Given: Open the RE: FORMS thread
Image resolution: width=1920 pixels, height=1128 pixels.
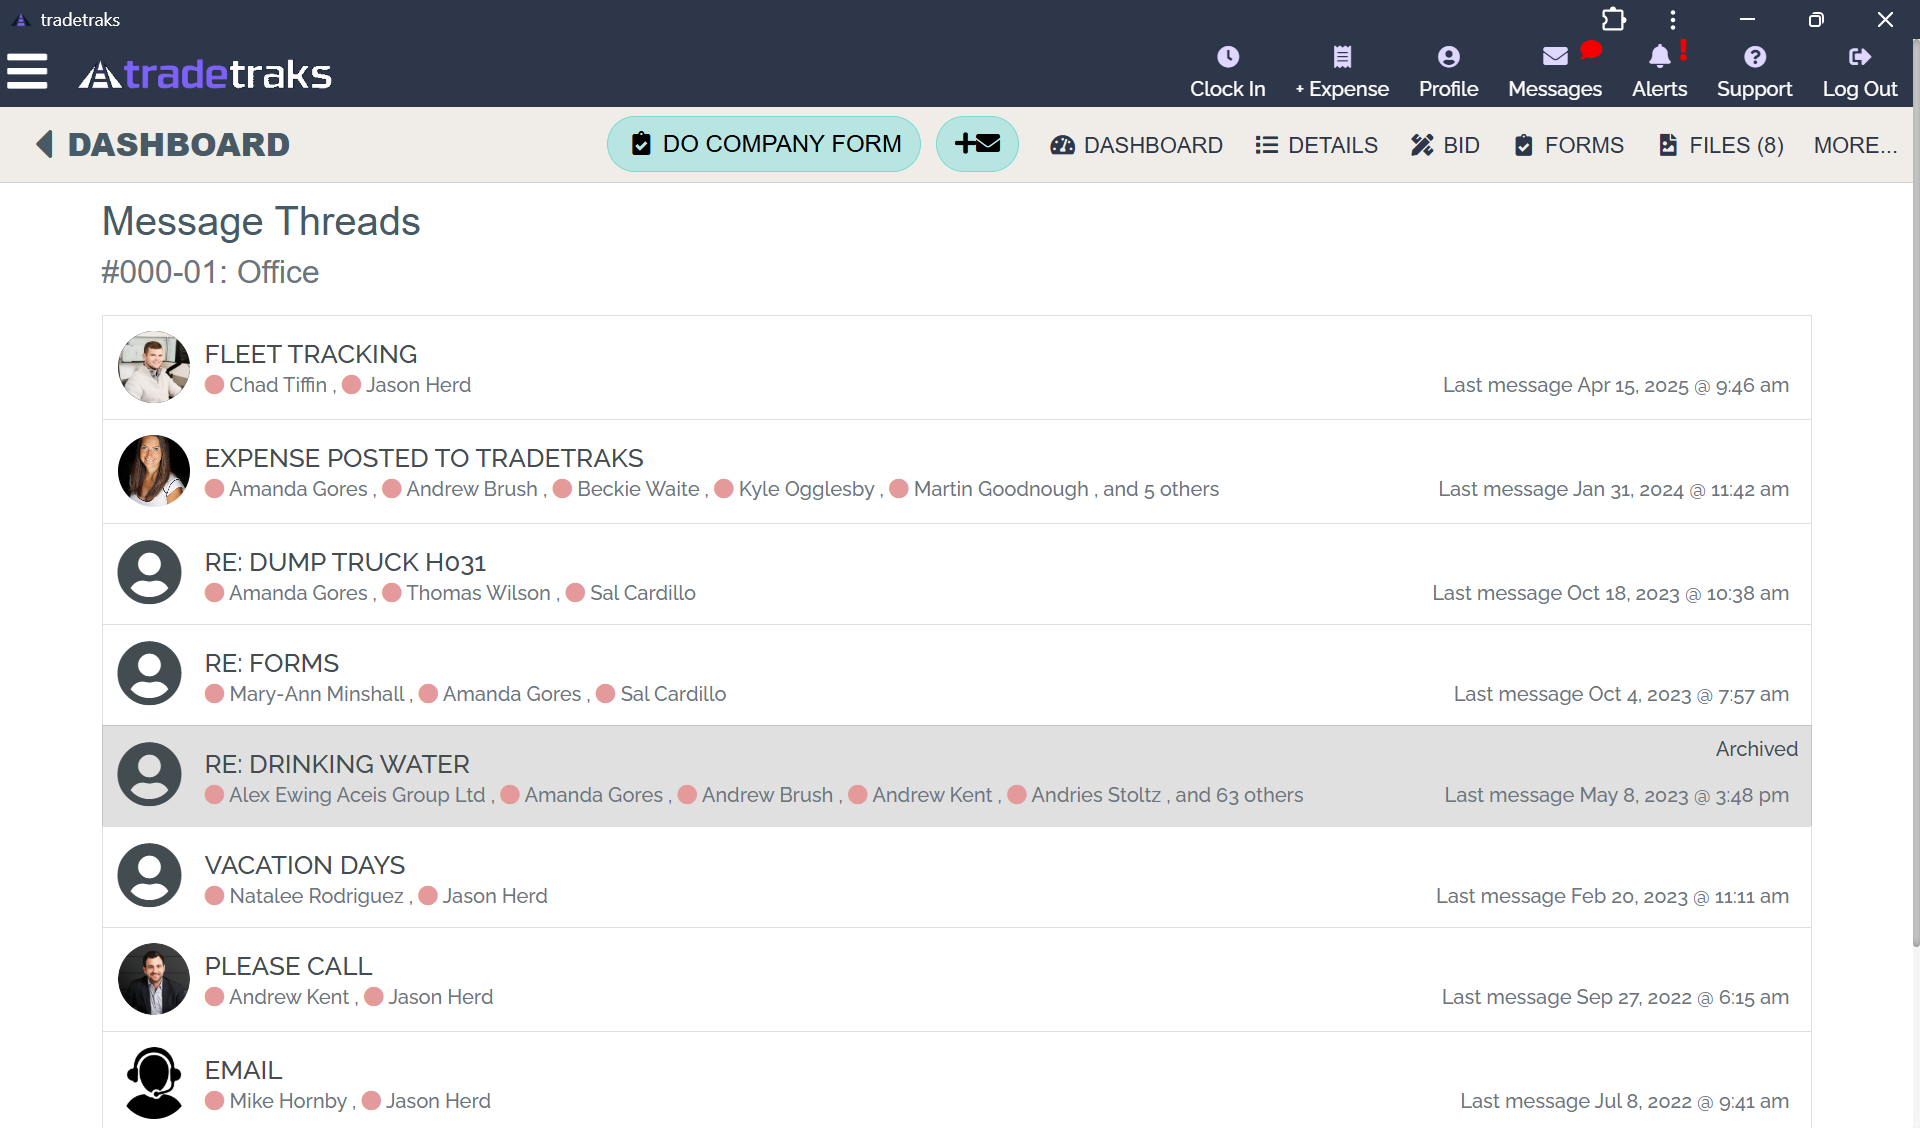Looking at the screenshot, I should click(956, 676).
